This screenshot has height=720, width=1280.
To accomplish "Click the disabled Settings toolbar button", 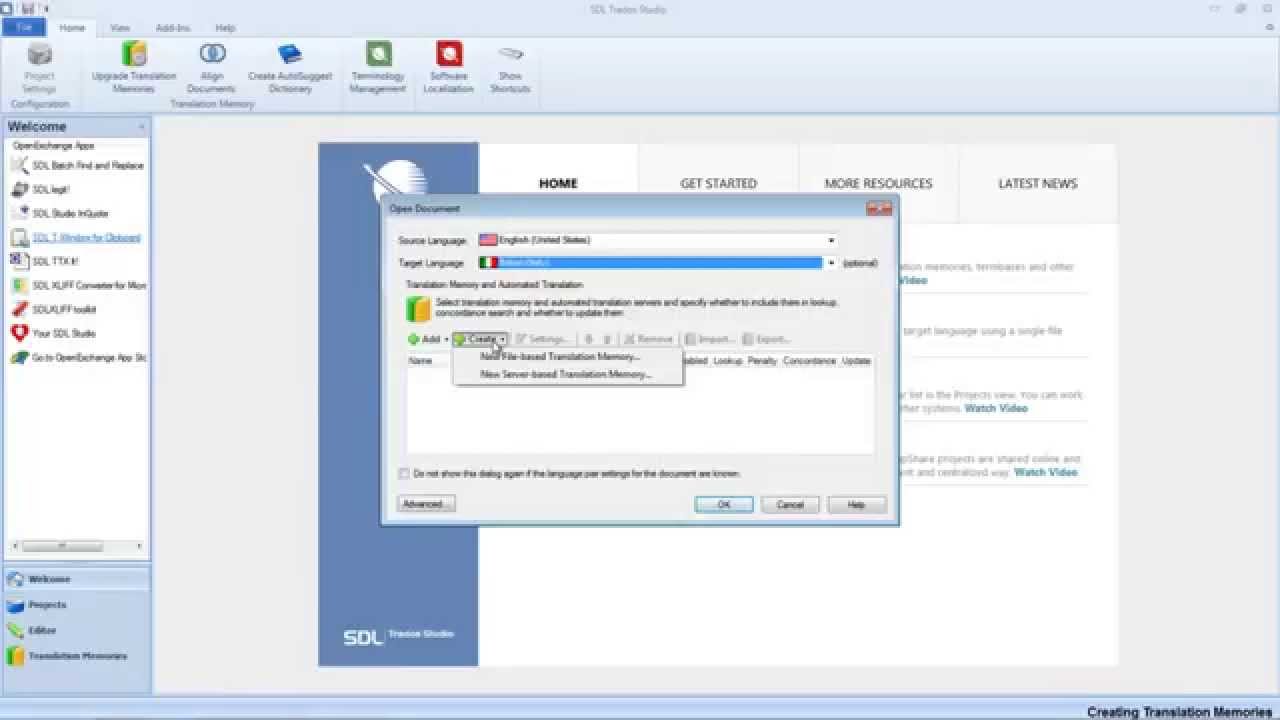I will (x=543, y=339).
